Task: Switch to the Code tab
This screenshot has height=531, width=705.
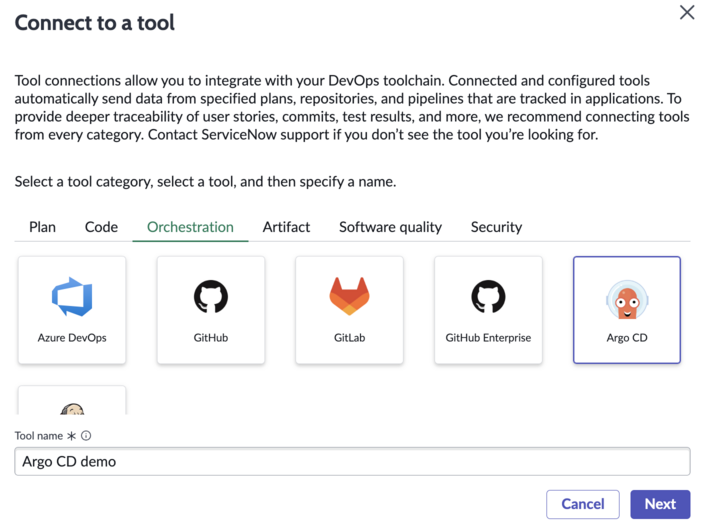Action: 101,227
